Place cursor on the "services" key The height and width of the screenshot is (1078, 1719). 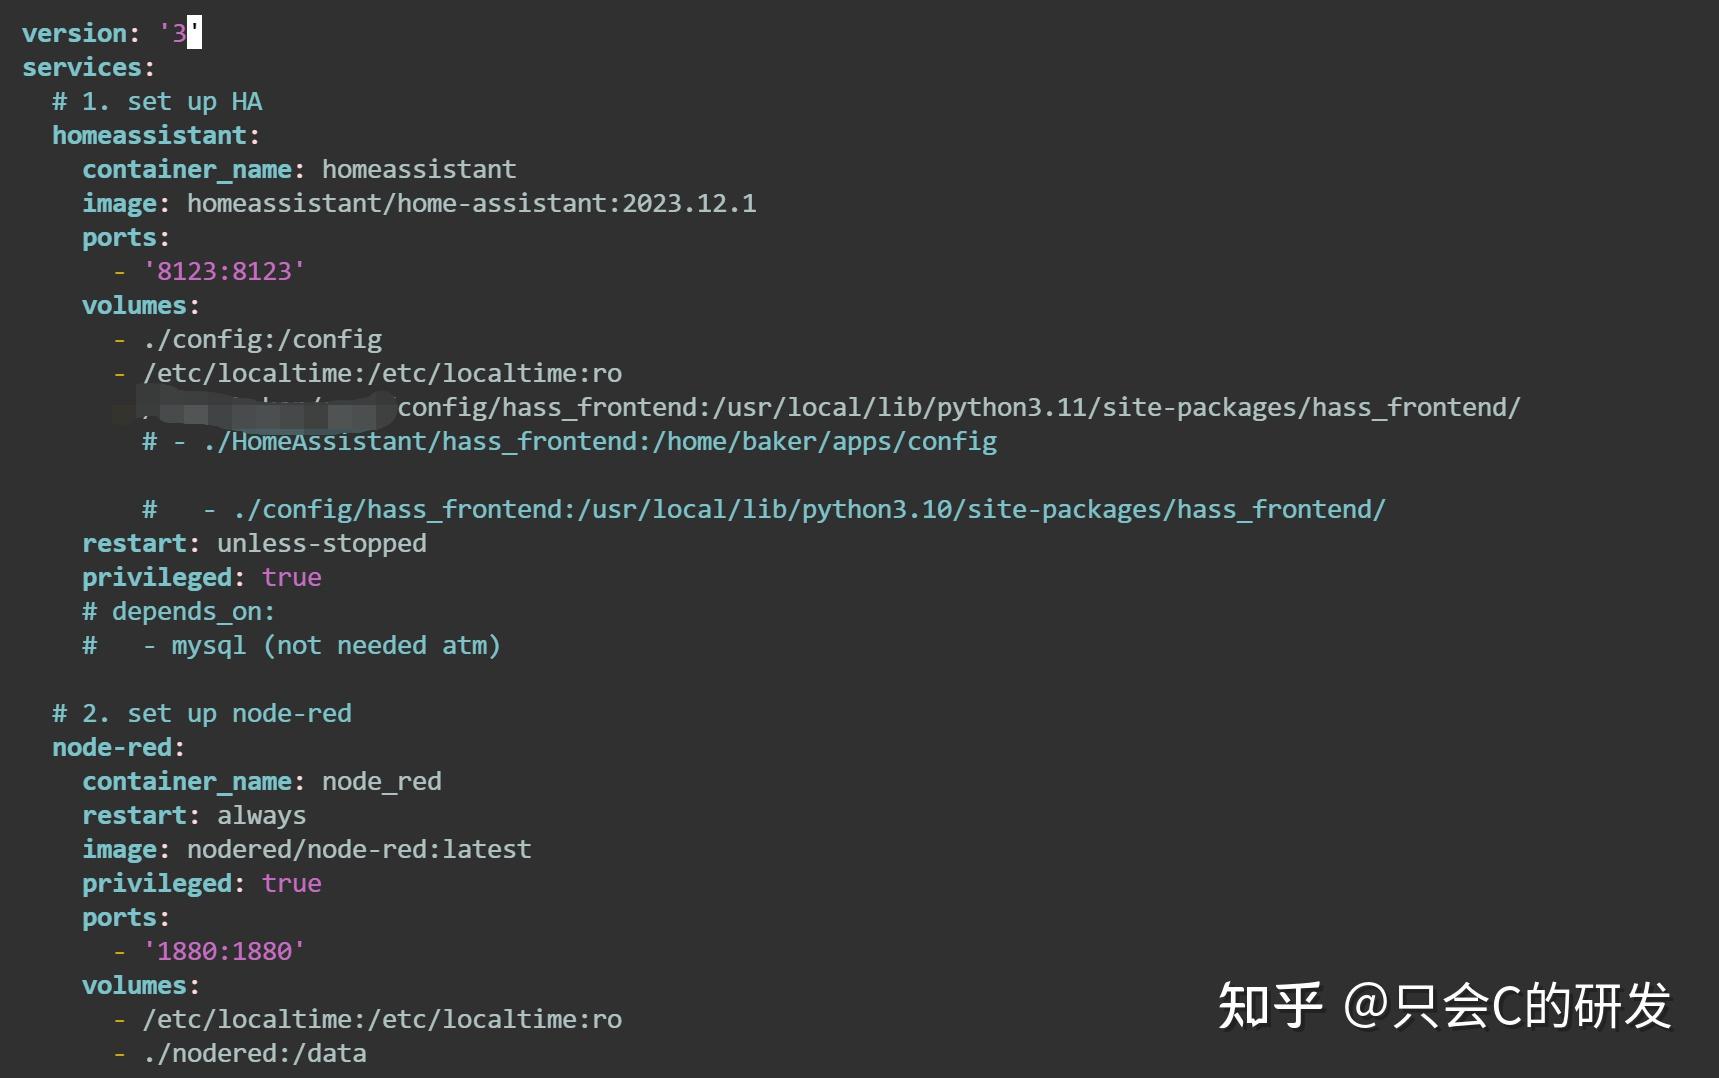(81, 67)
